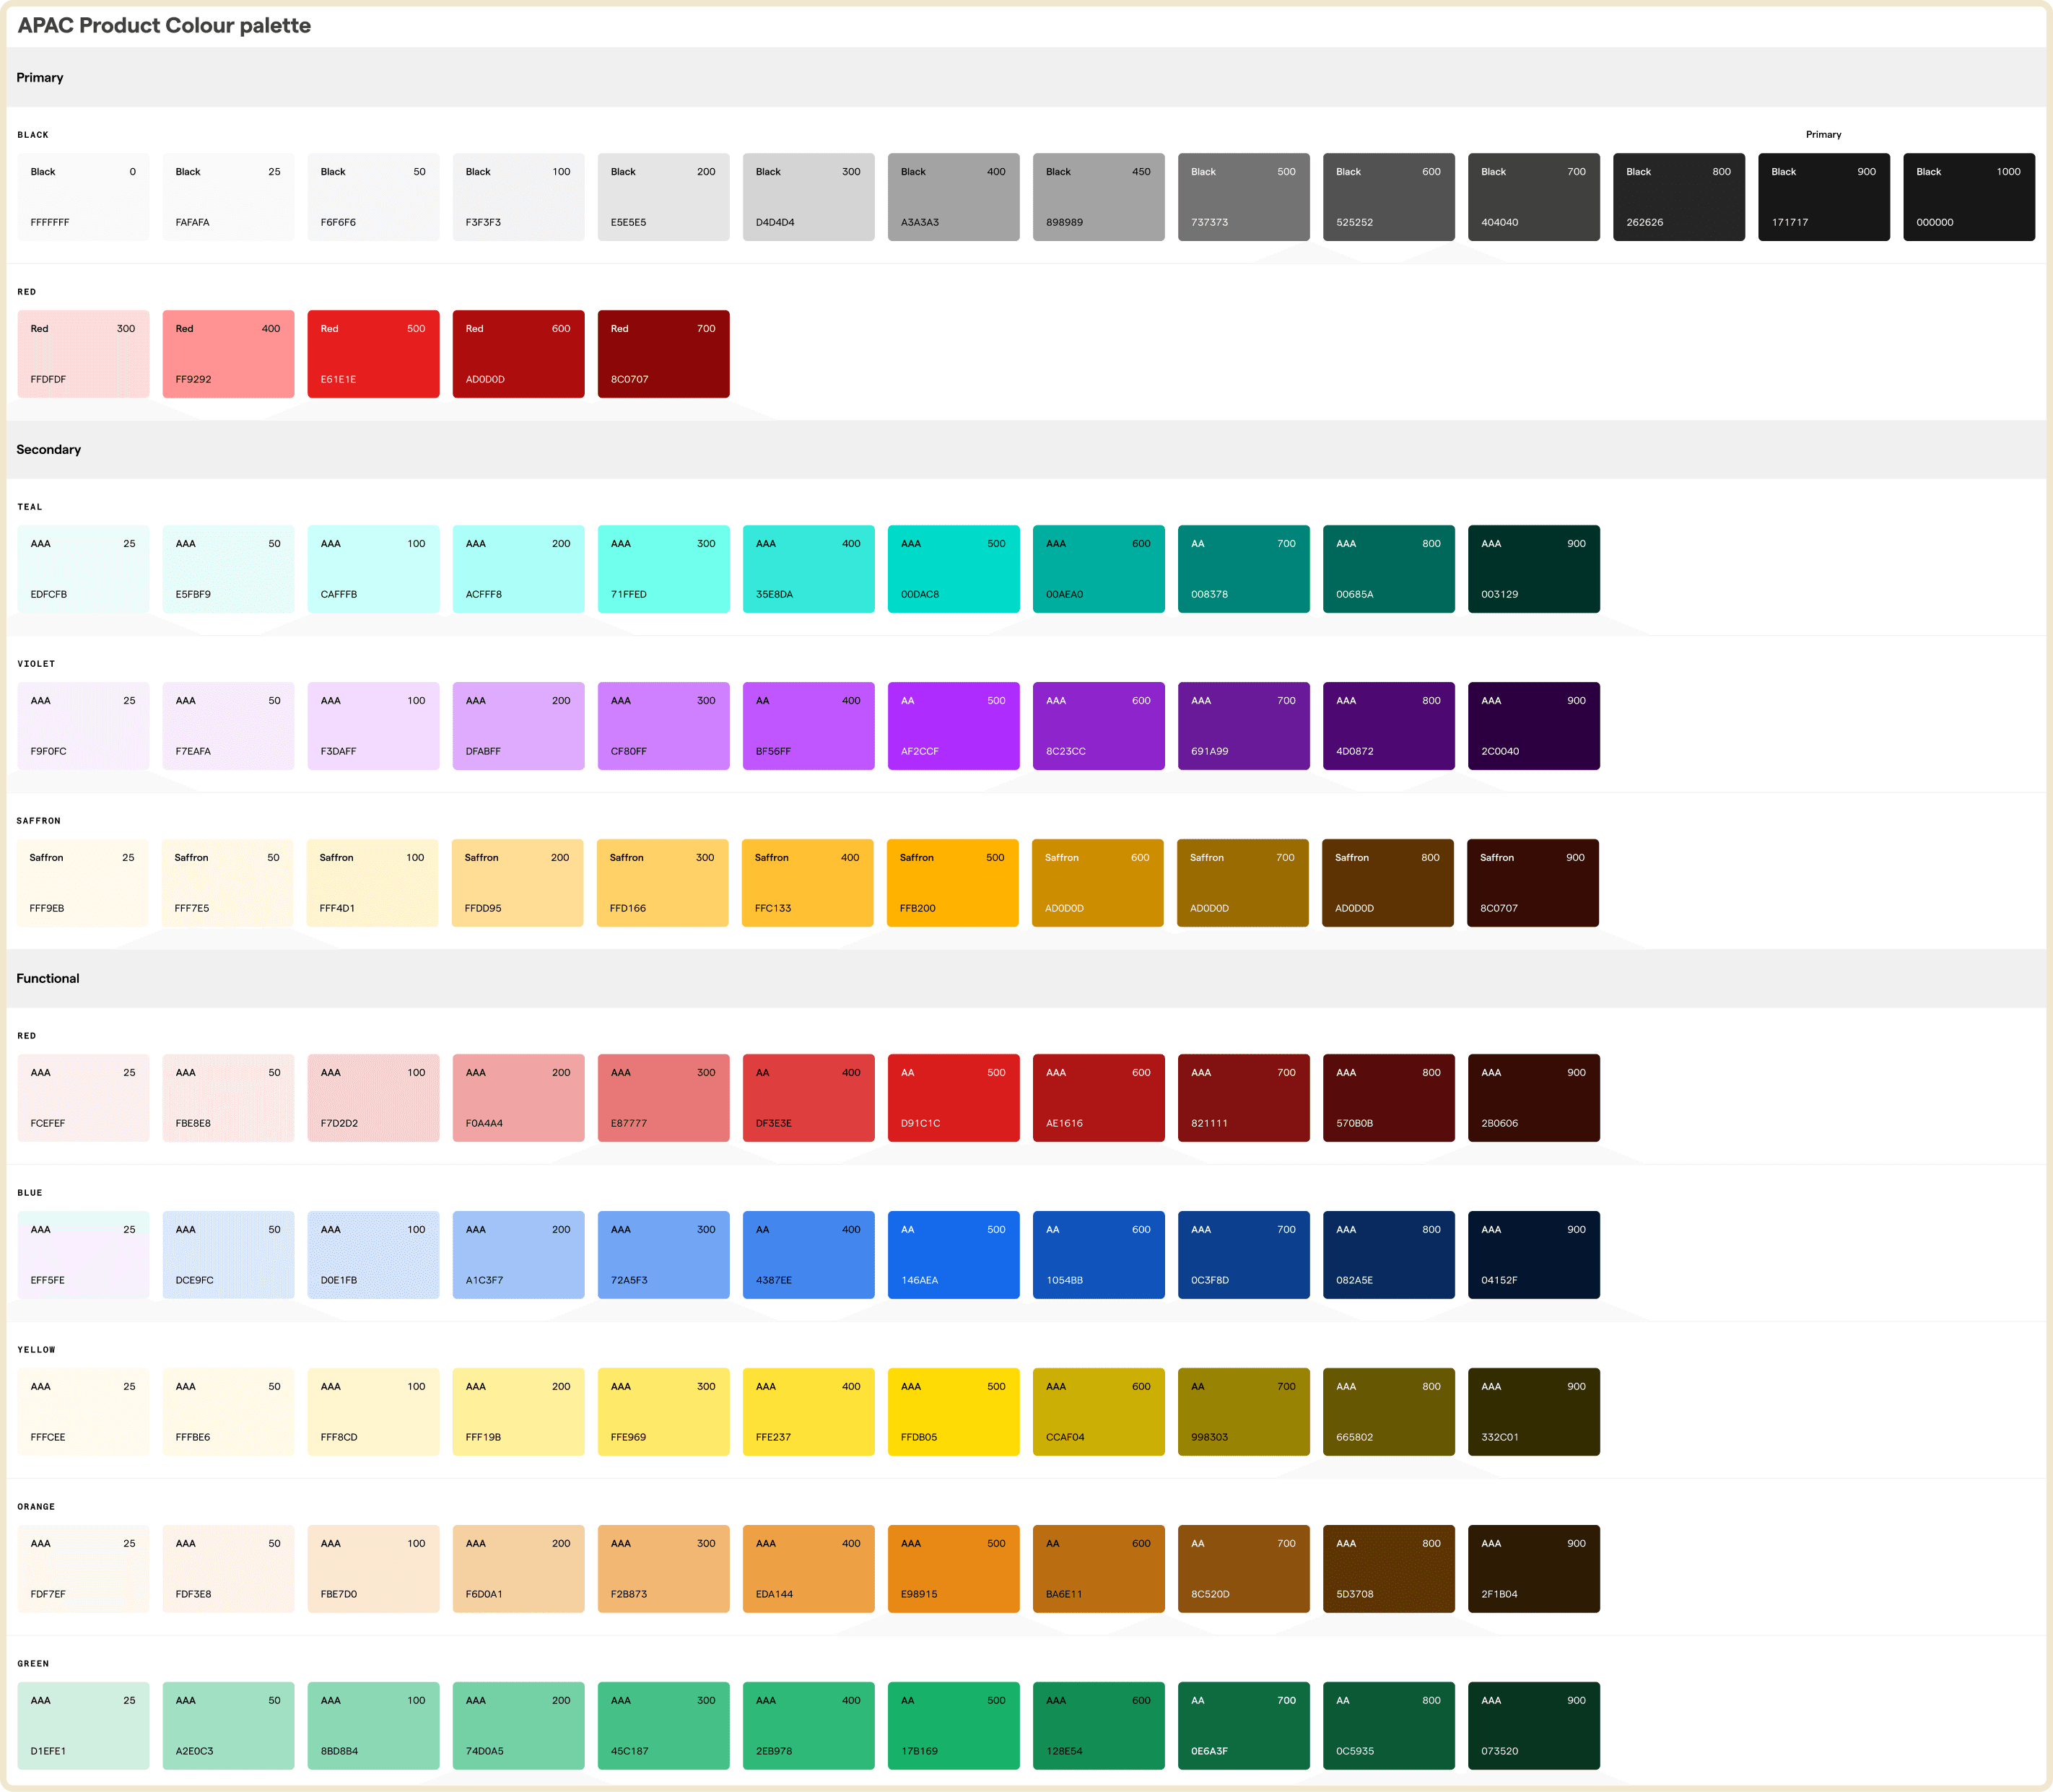
Task: Select the Black 0 swatch FFFFFFF
Action: tap(83, 197)
